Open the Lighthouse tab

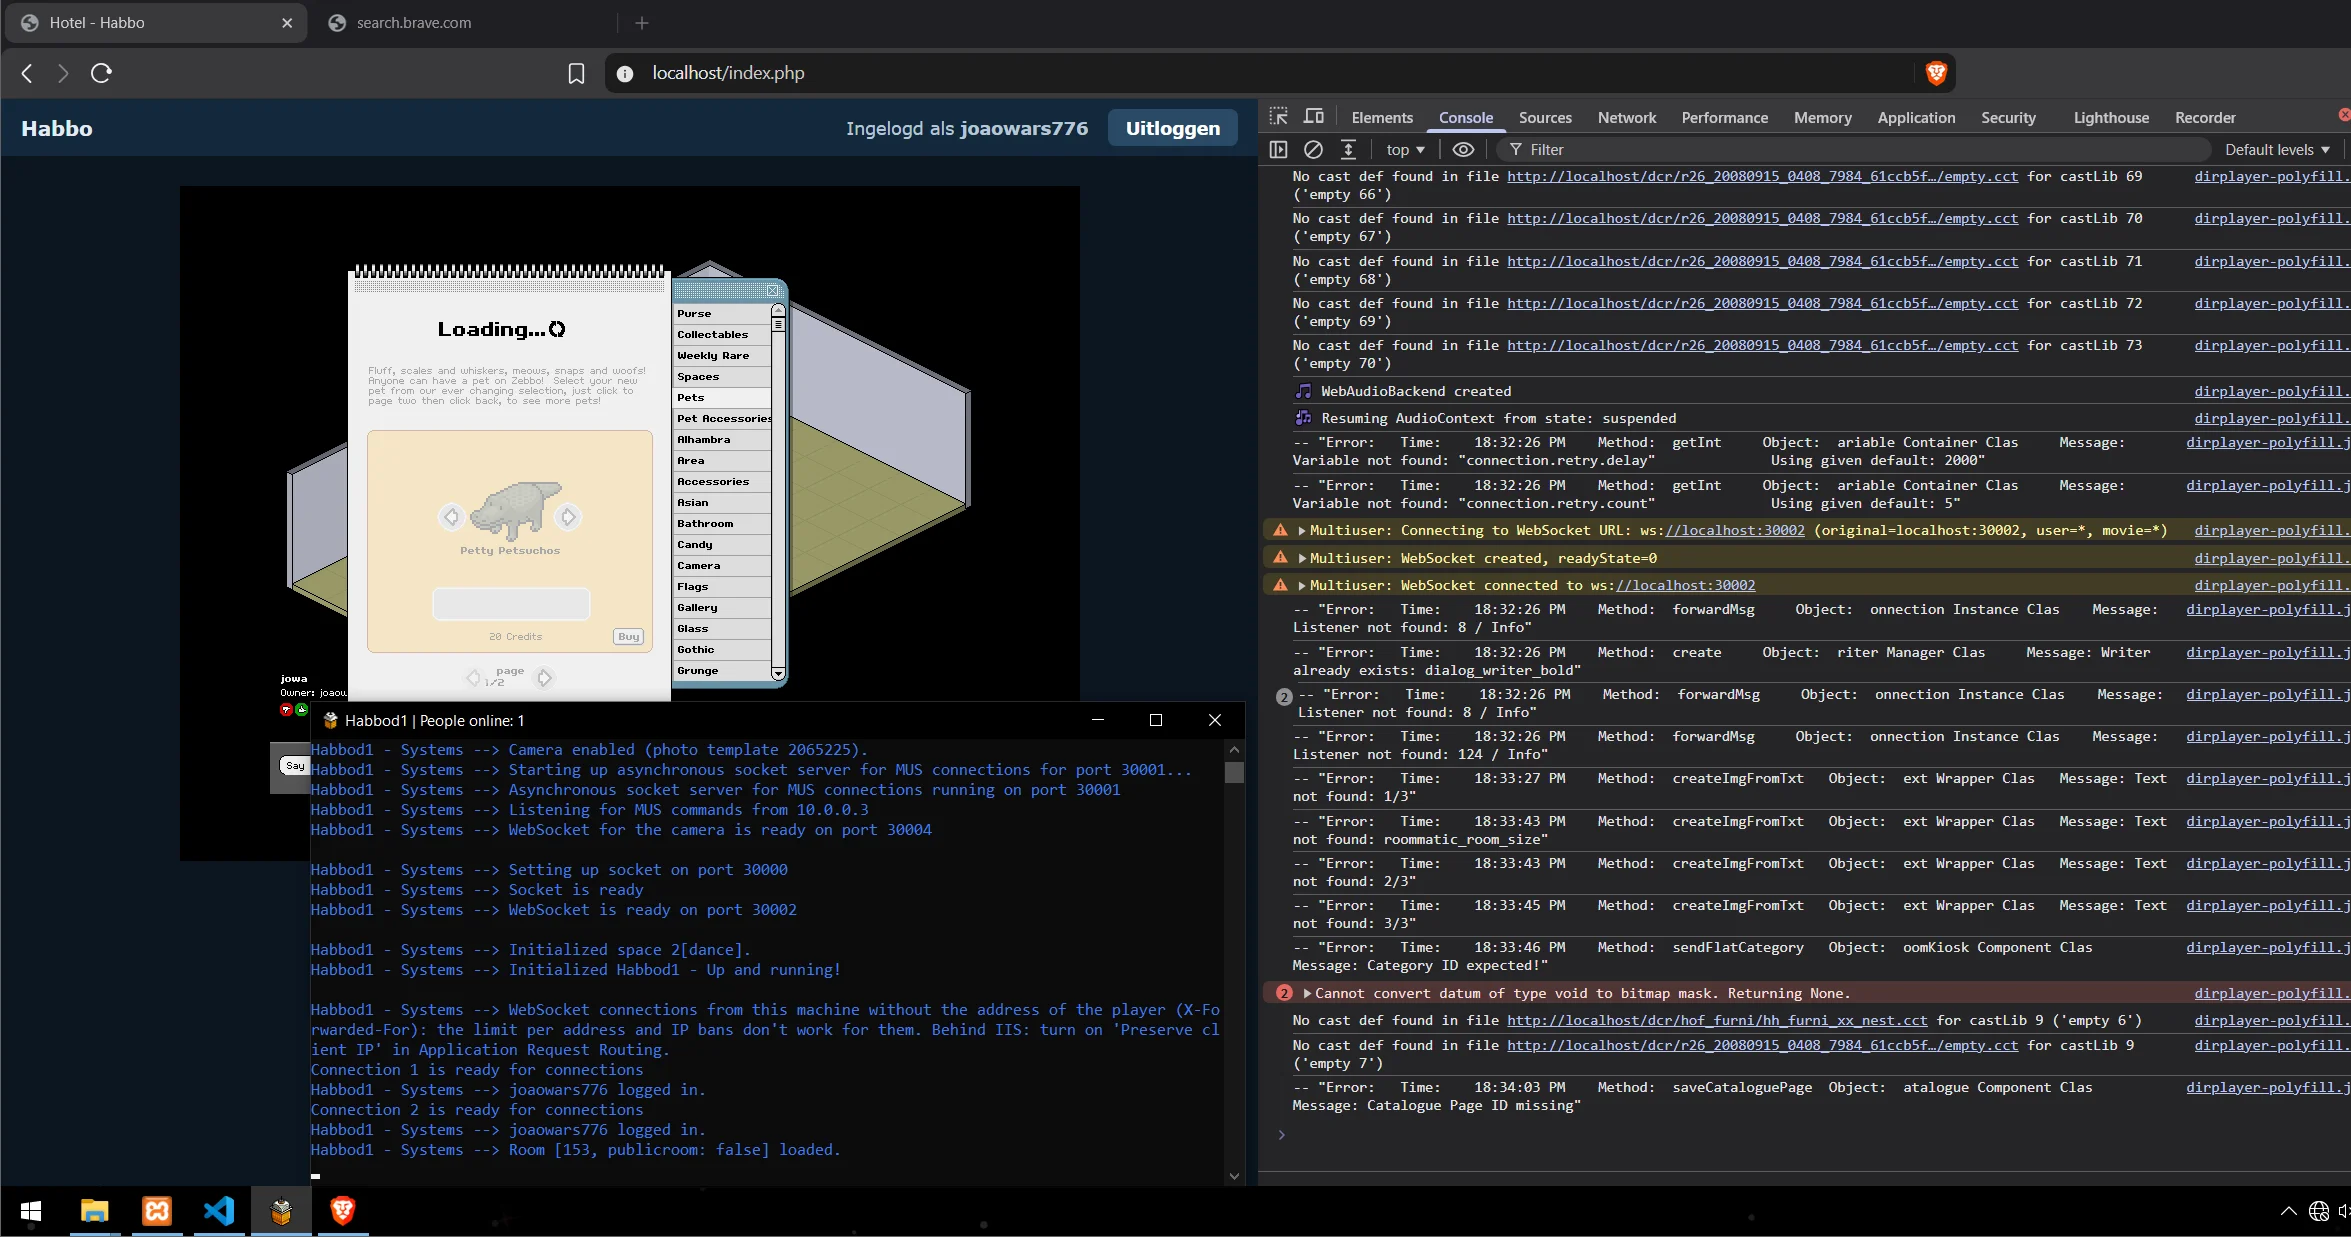(2111, 117)
